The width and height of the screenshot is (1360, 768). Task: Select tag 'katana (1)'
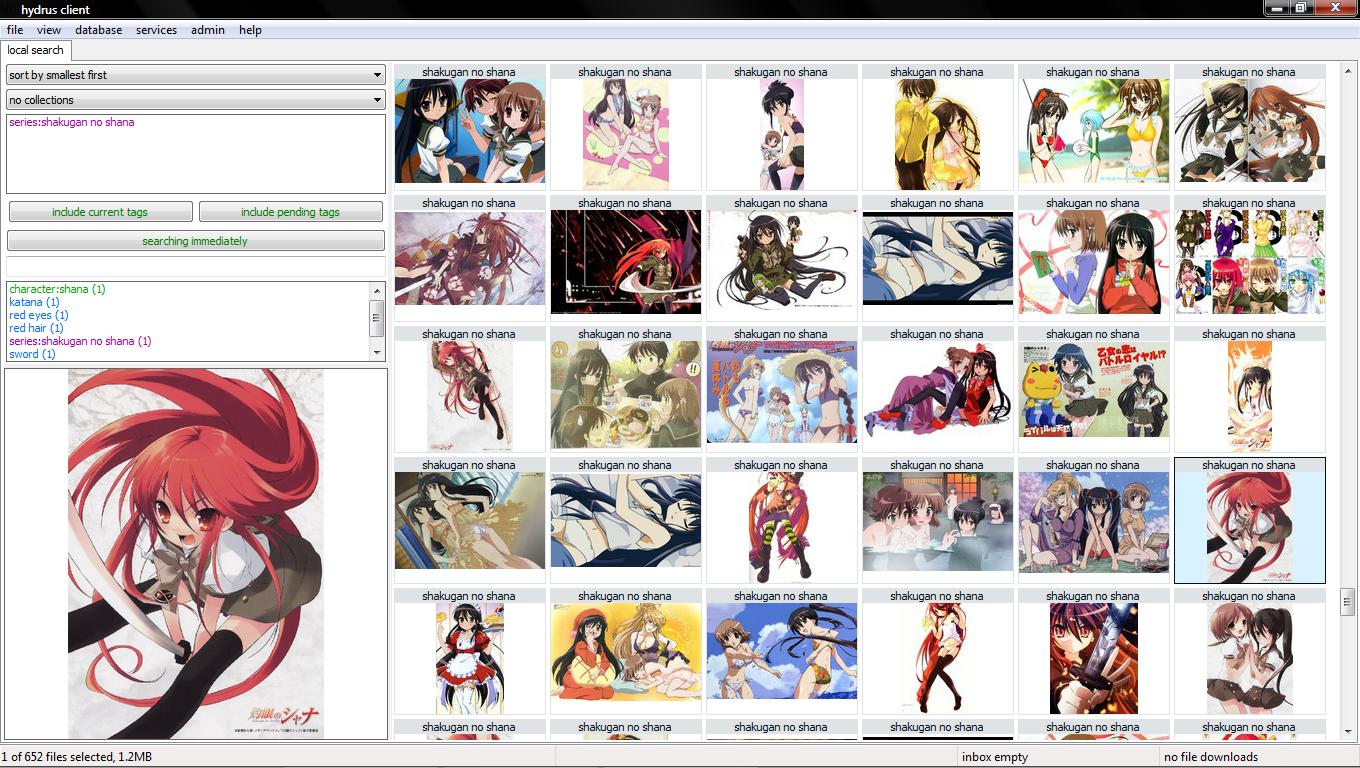34,302
